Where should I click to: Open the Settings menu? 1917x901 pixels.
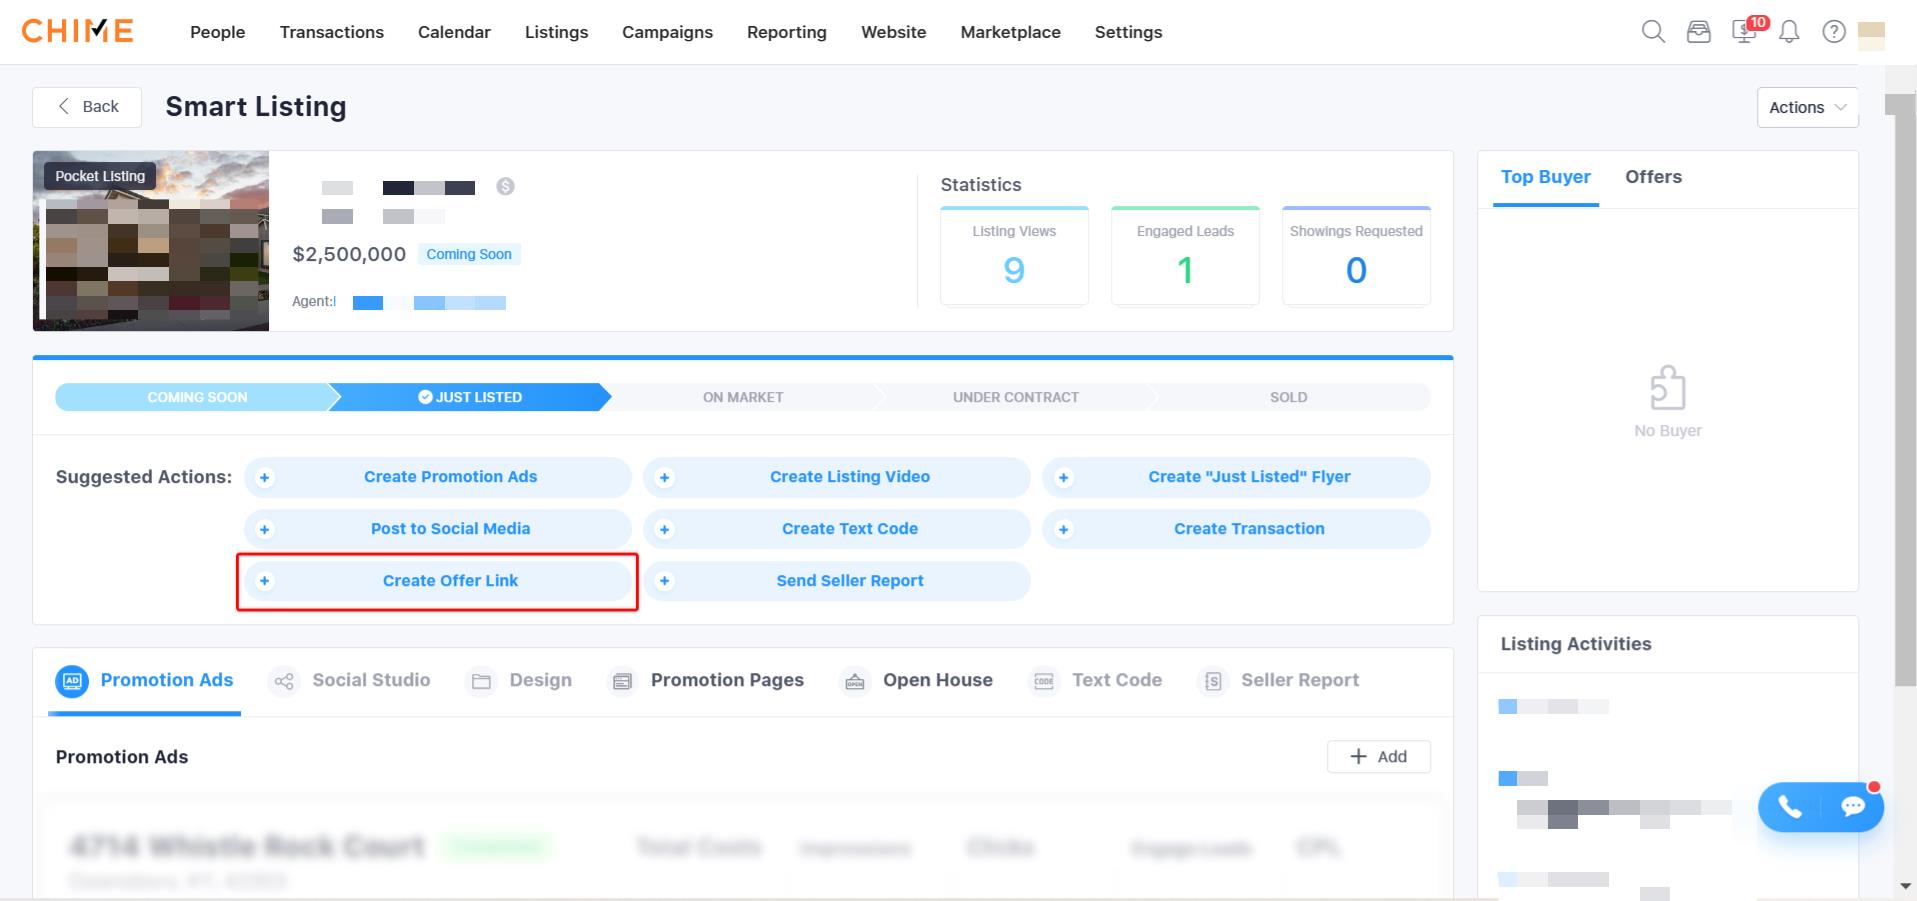(1128, 32)
